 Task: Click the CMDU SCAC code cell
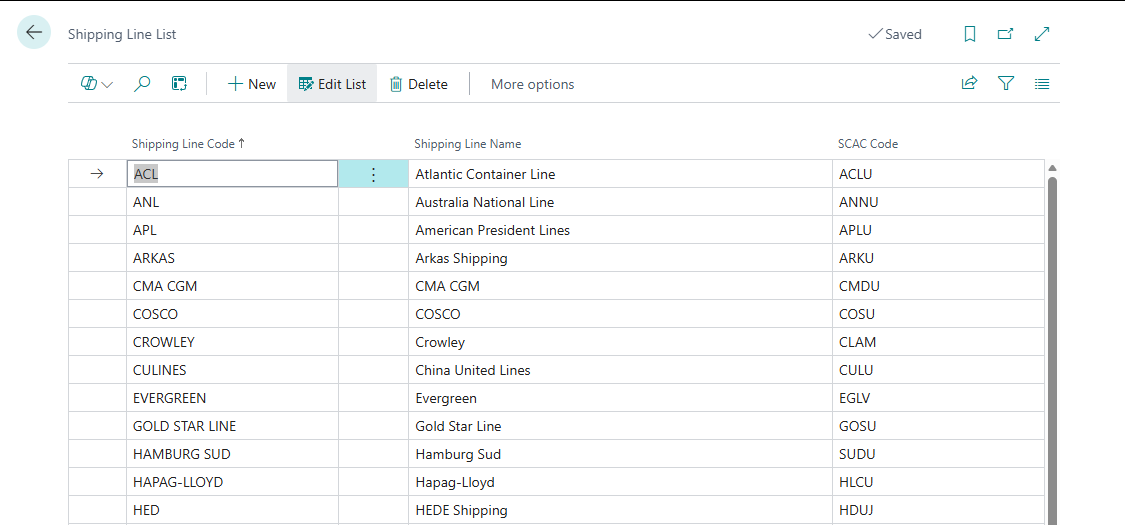(938, 286)
